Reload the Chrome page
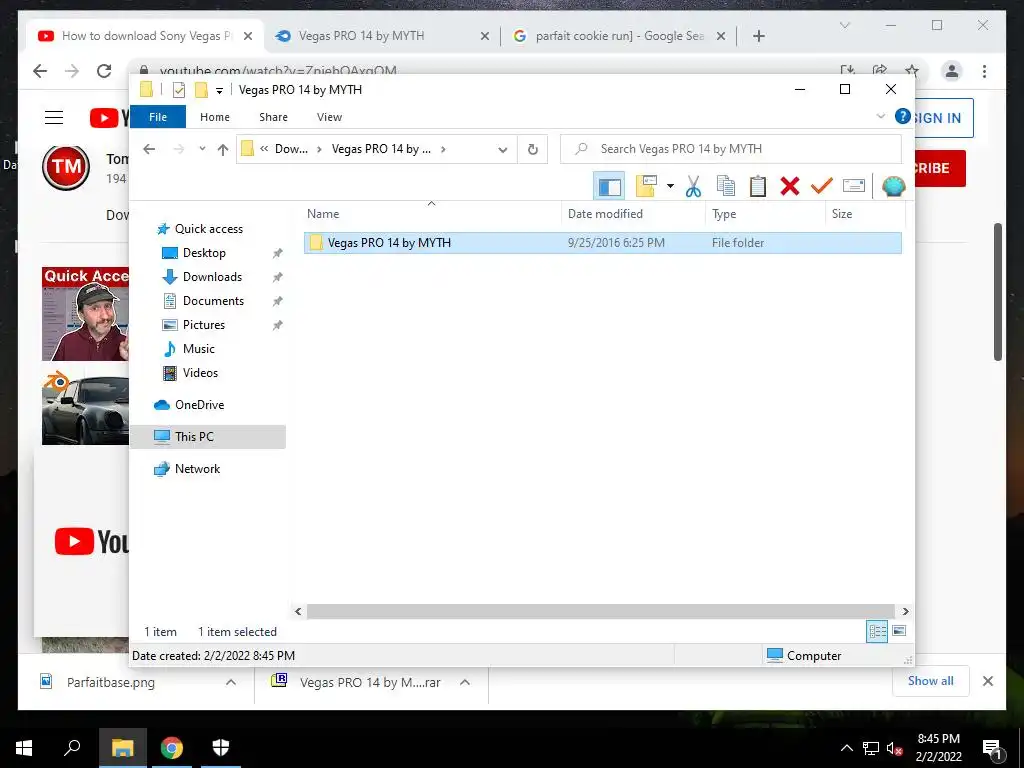Screen dimensions: 1024x768 (104, 71)
